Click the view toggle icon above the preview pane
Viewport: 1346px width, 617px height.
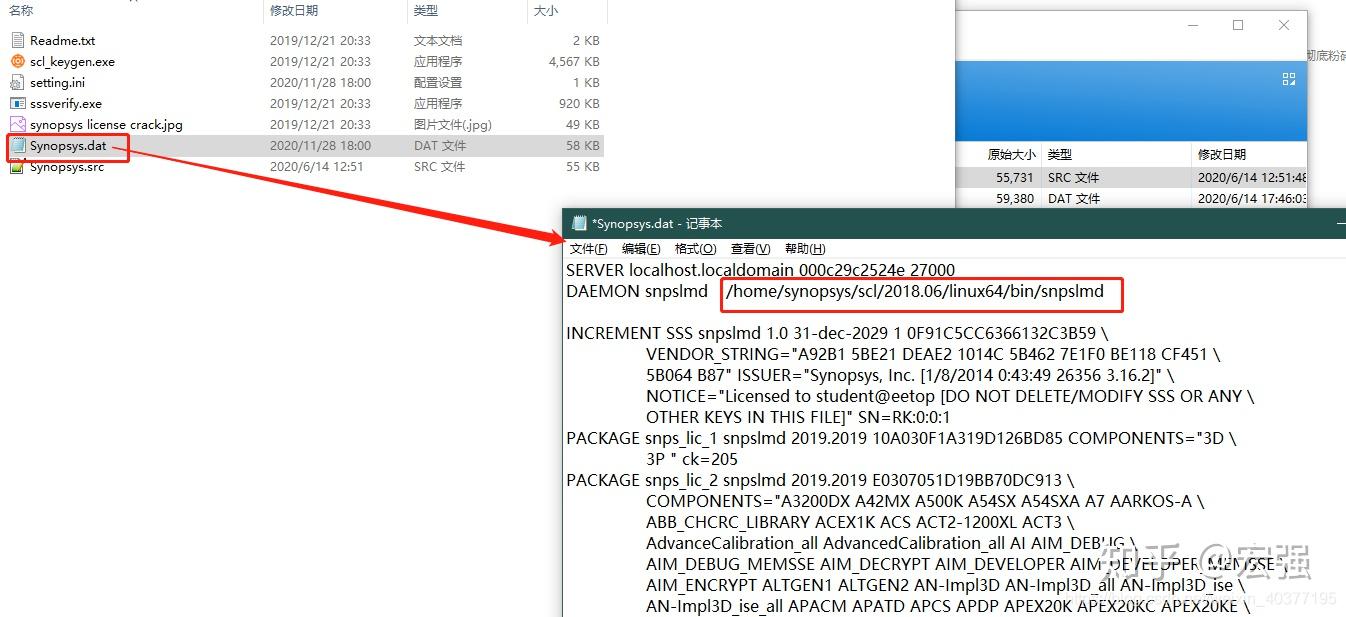point(1288,78)
